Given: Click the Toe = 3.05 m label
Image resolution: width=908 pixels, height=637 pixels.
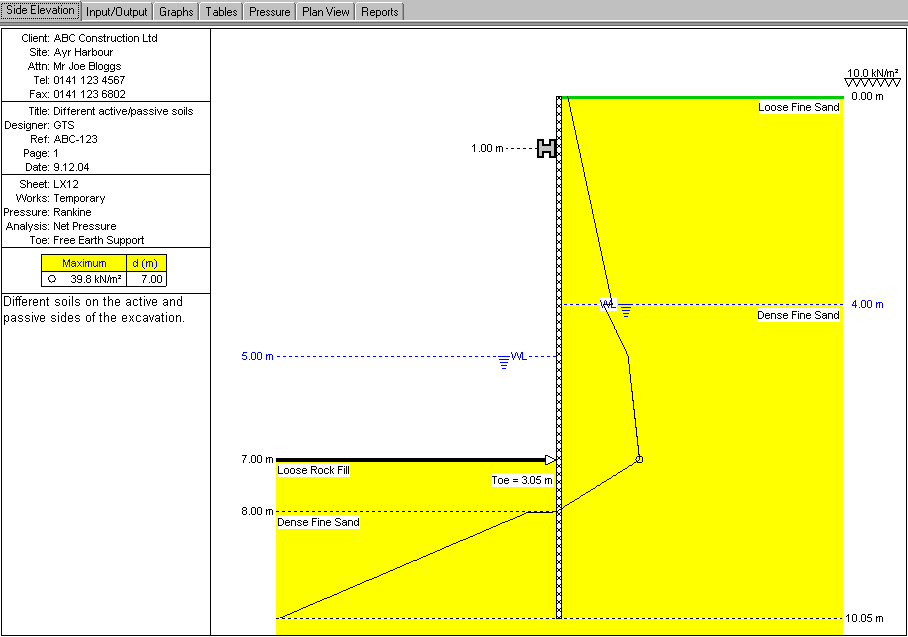Looking at the screenshot, I should point(521,480).
